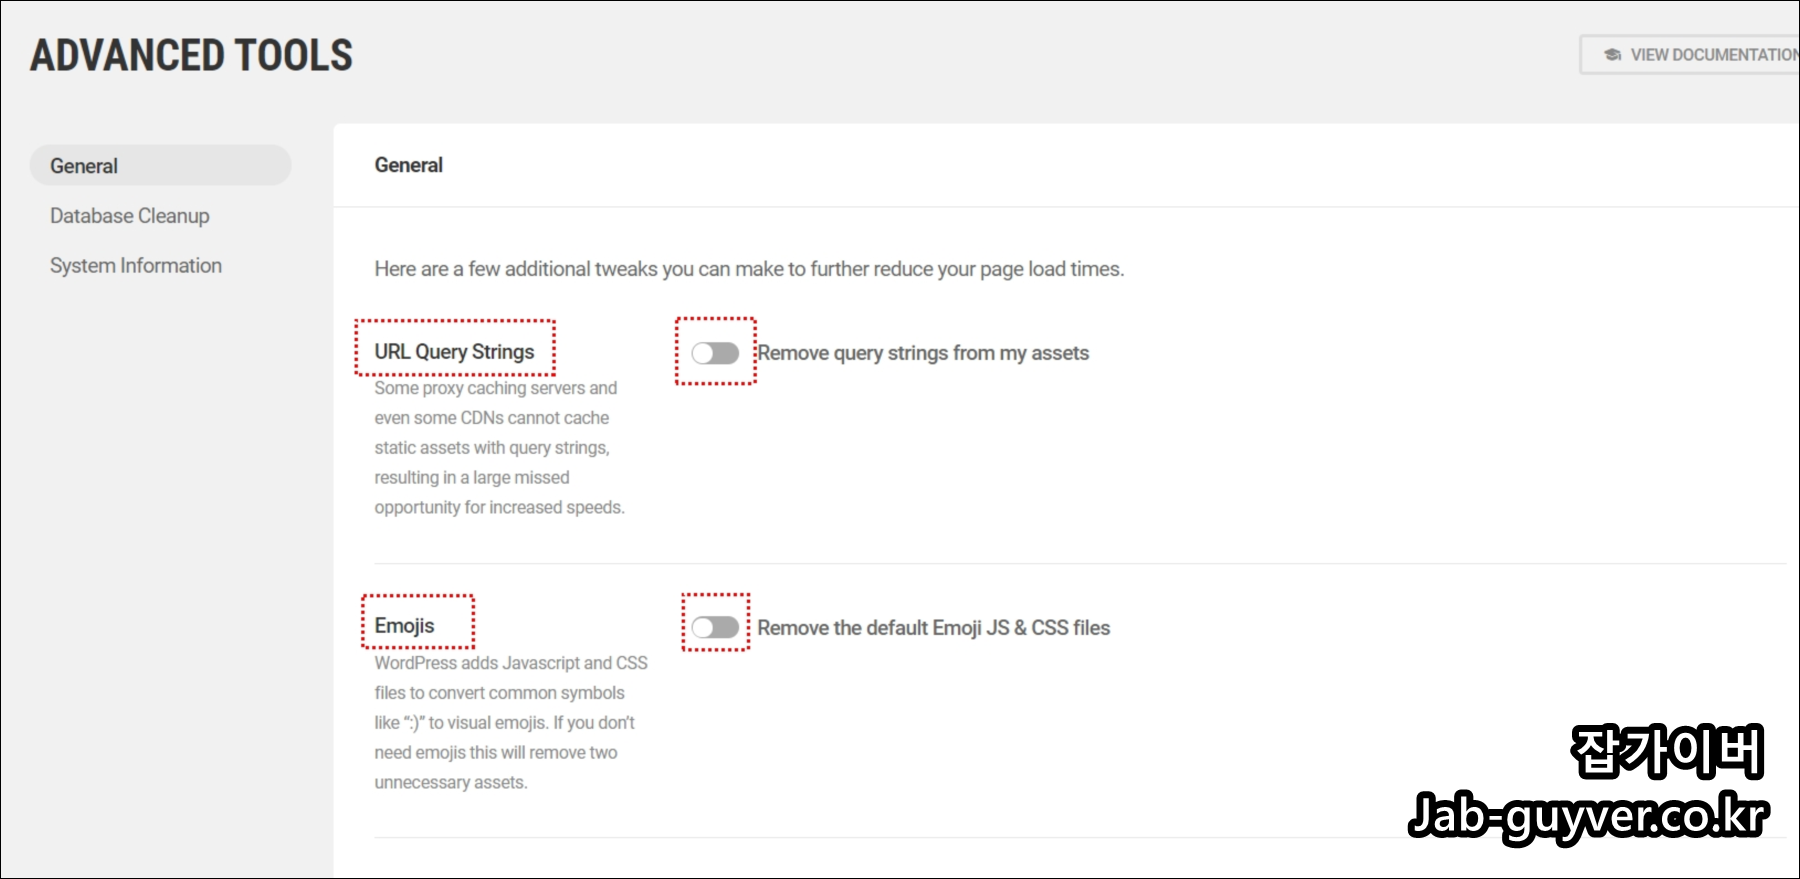This screenshot has width=1800, height=879.
Task: Click the 'URL Query Strings' heading
Action: click(x=454, y=351)
